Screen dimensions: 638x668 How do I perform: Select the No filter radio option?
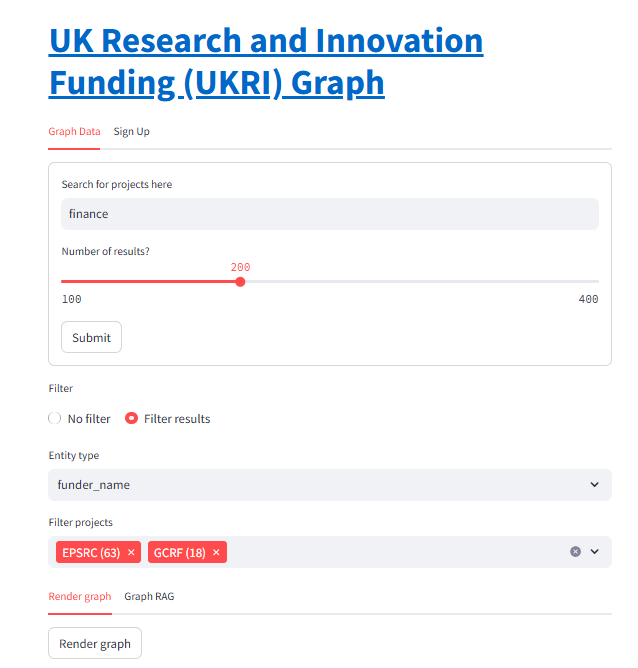[x=55, y=418]
